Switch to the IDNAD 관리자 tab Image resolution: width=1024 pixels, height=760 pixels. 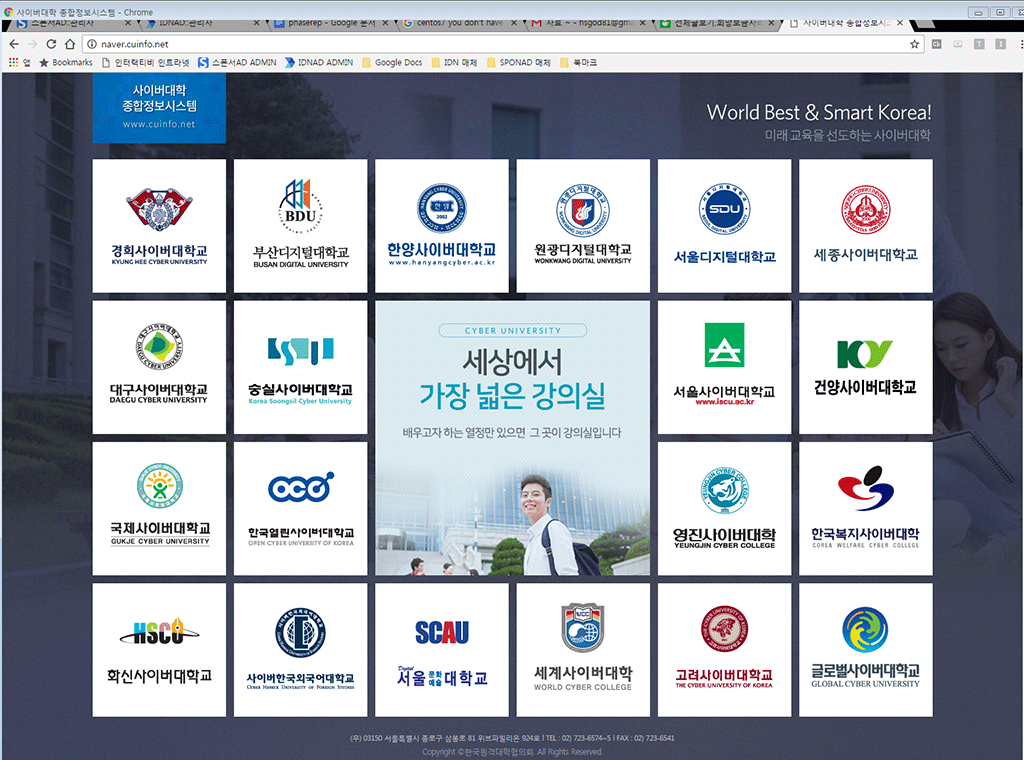coord(202,24)
